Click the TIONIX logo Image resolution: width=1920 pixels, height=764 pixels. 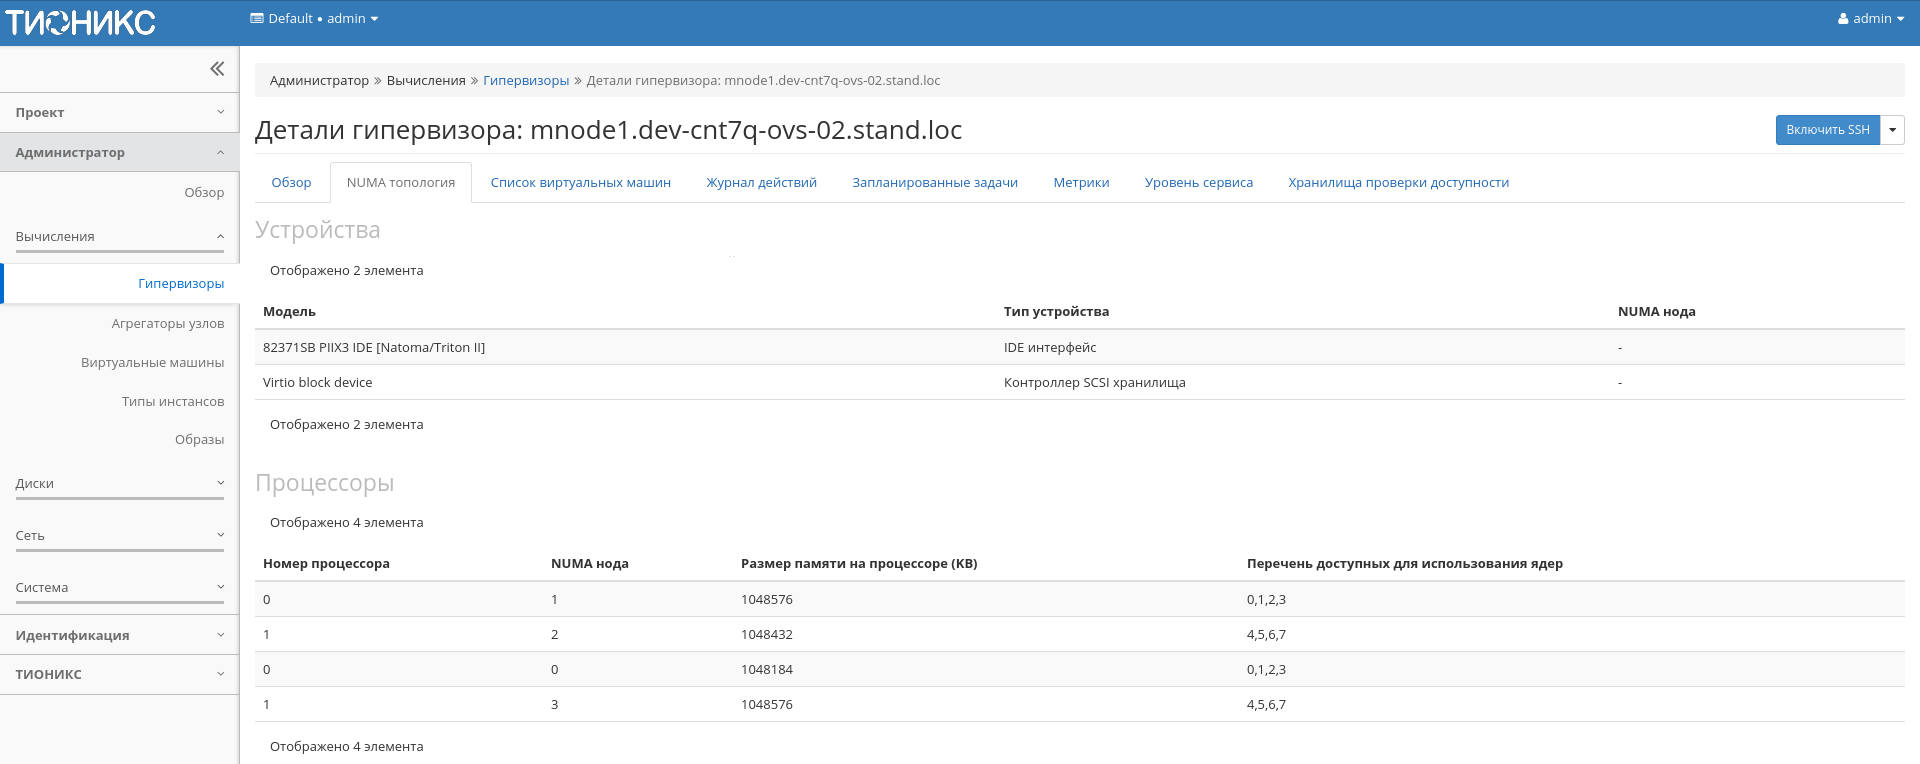(81, 22)
